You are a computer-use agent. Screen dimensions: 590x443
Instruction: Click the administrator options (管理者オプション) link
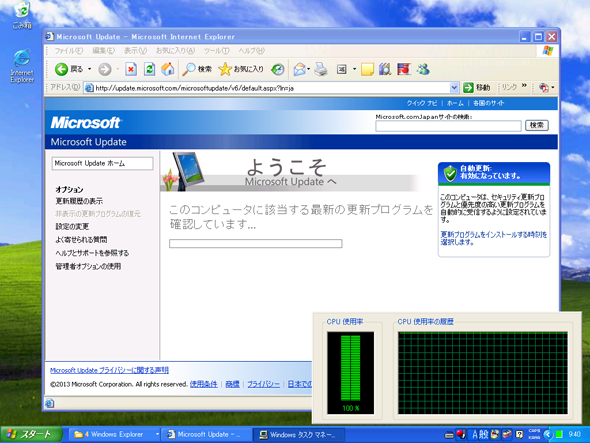[x=88, y=266]
